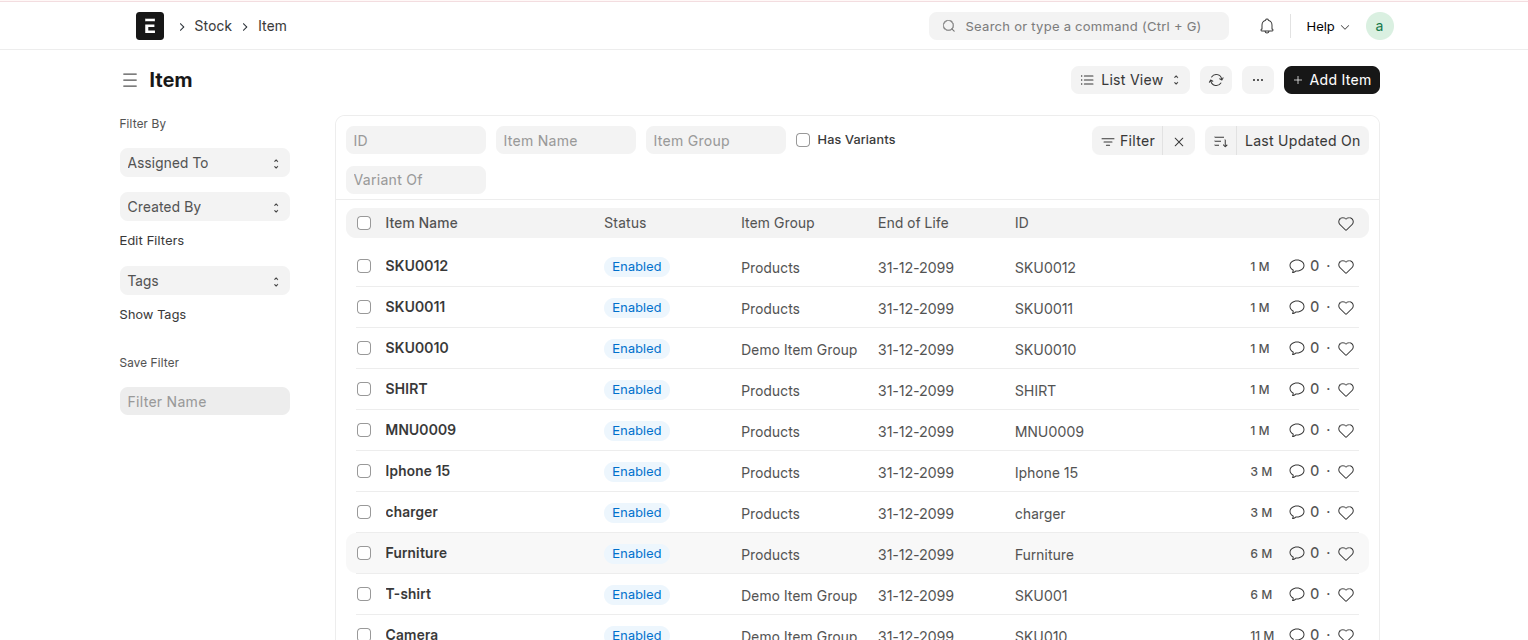Enable the Has Variants checkbox

pos(803,140)
